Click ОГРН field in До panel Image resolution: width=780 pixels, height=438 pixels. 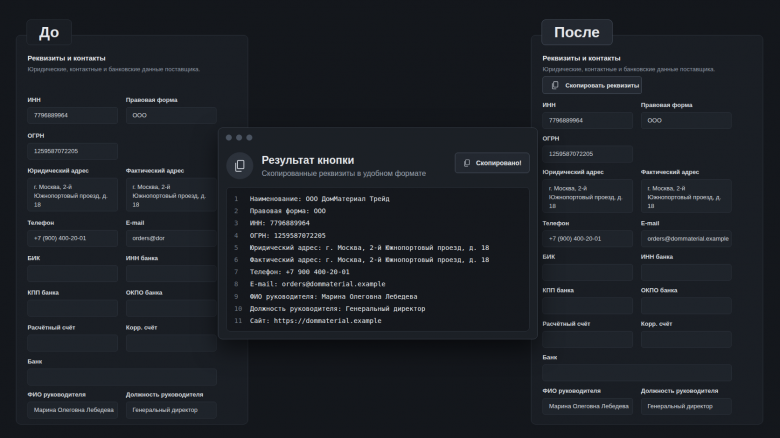point(73,151)
